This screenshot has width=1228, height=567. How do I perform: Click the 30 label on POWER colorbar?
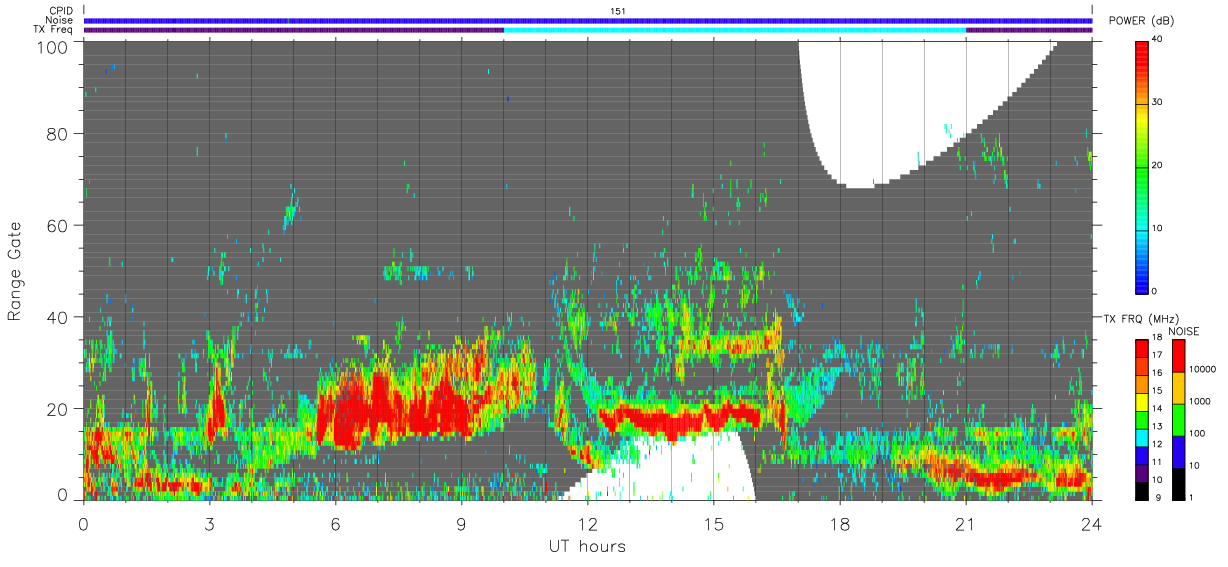(1158, 103)
